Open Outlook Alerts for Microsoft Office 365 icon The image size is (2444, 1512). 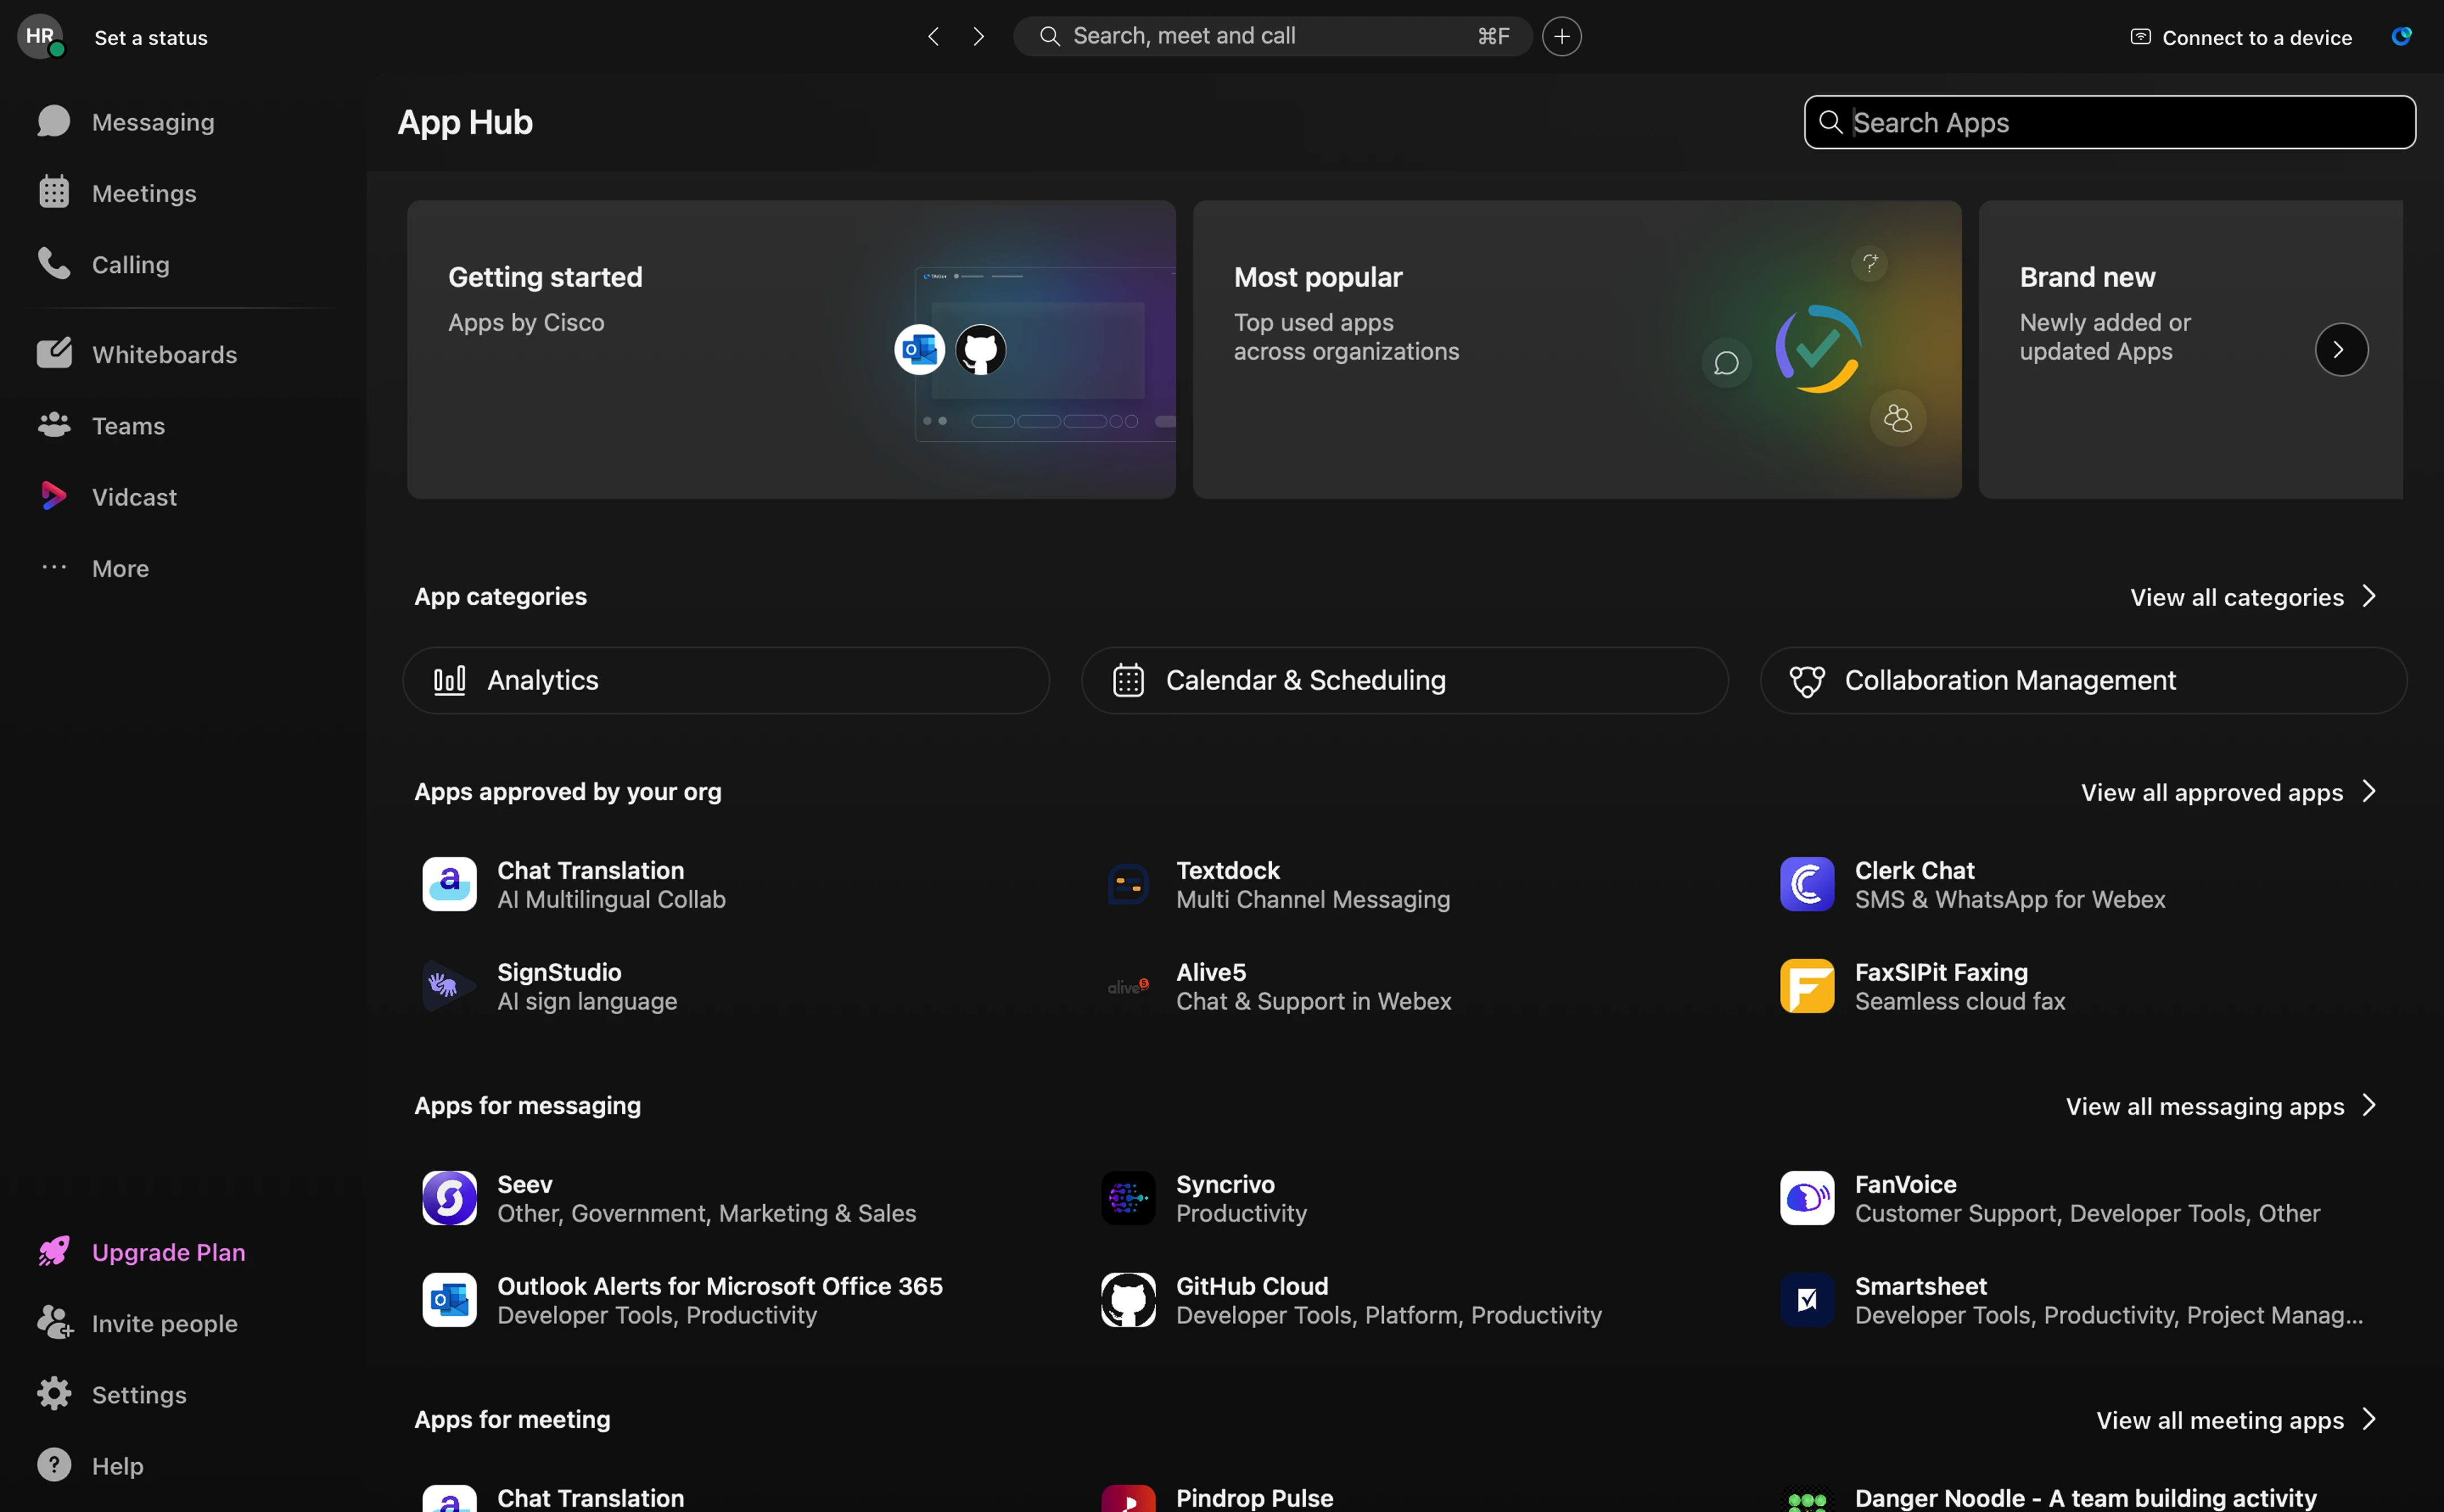tap(449, 1300)
